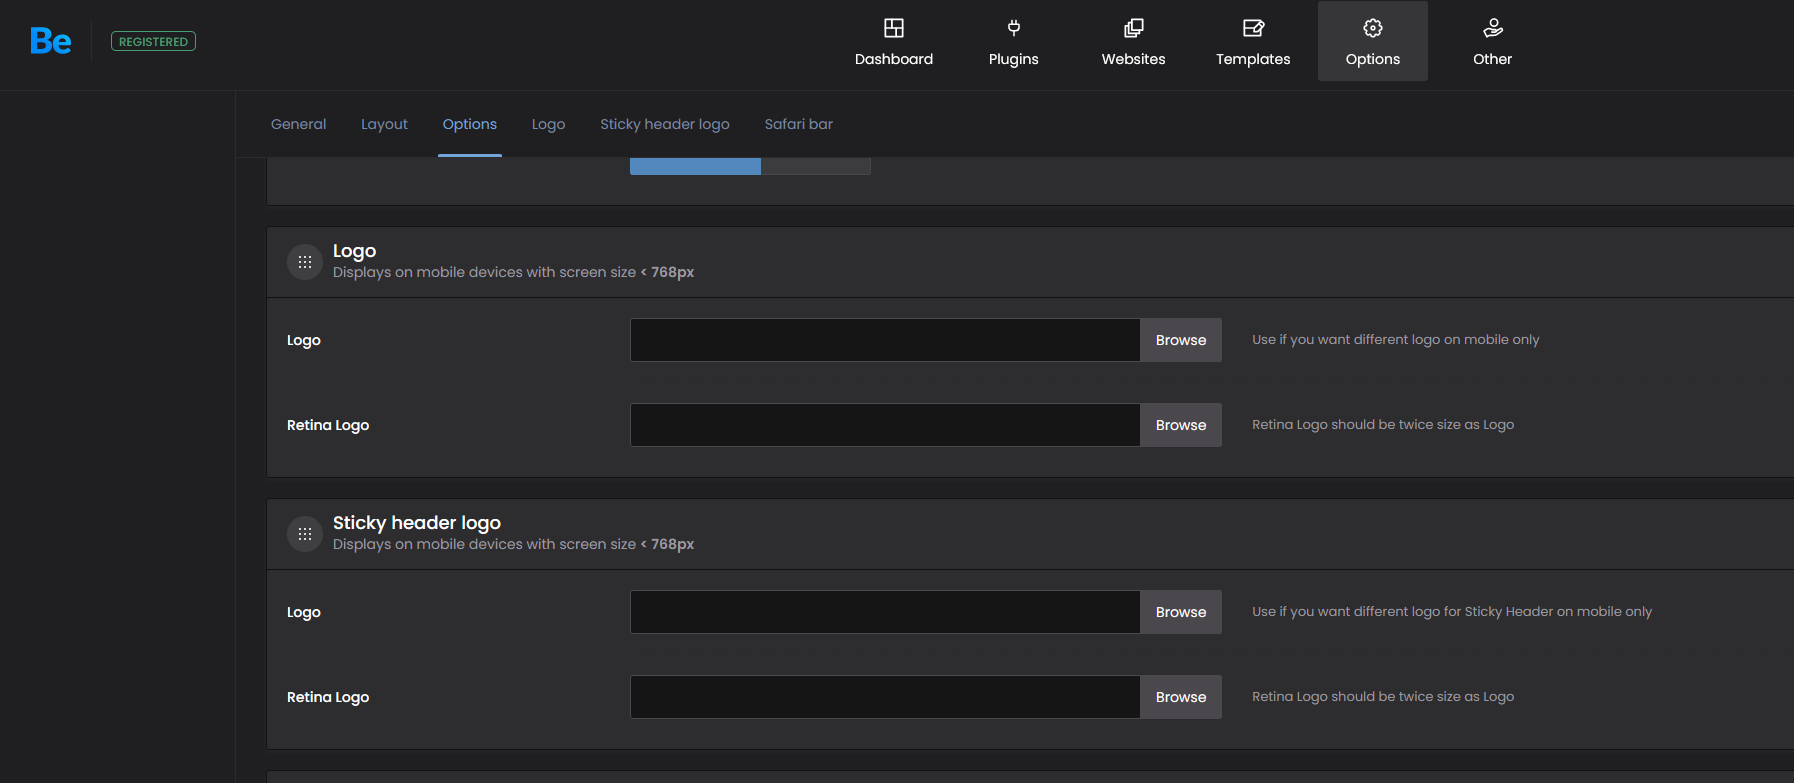Browse for the mobile Logo image

[x=1181, y=340]
